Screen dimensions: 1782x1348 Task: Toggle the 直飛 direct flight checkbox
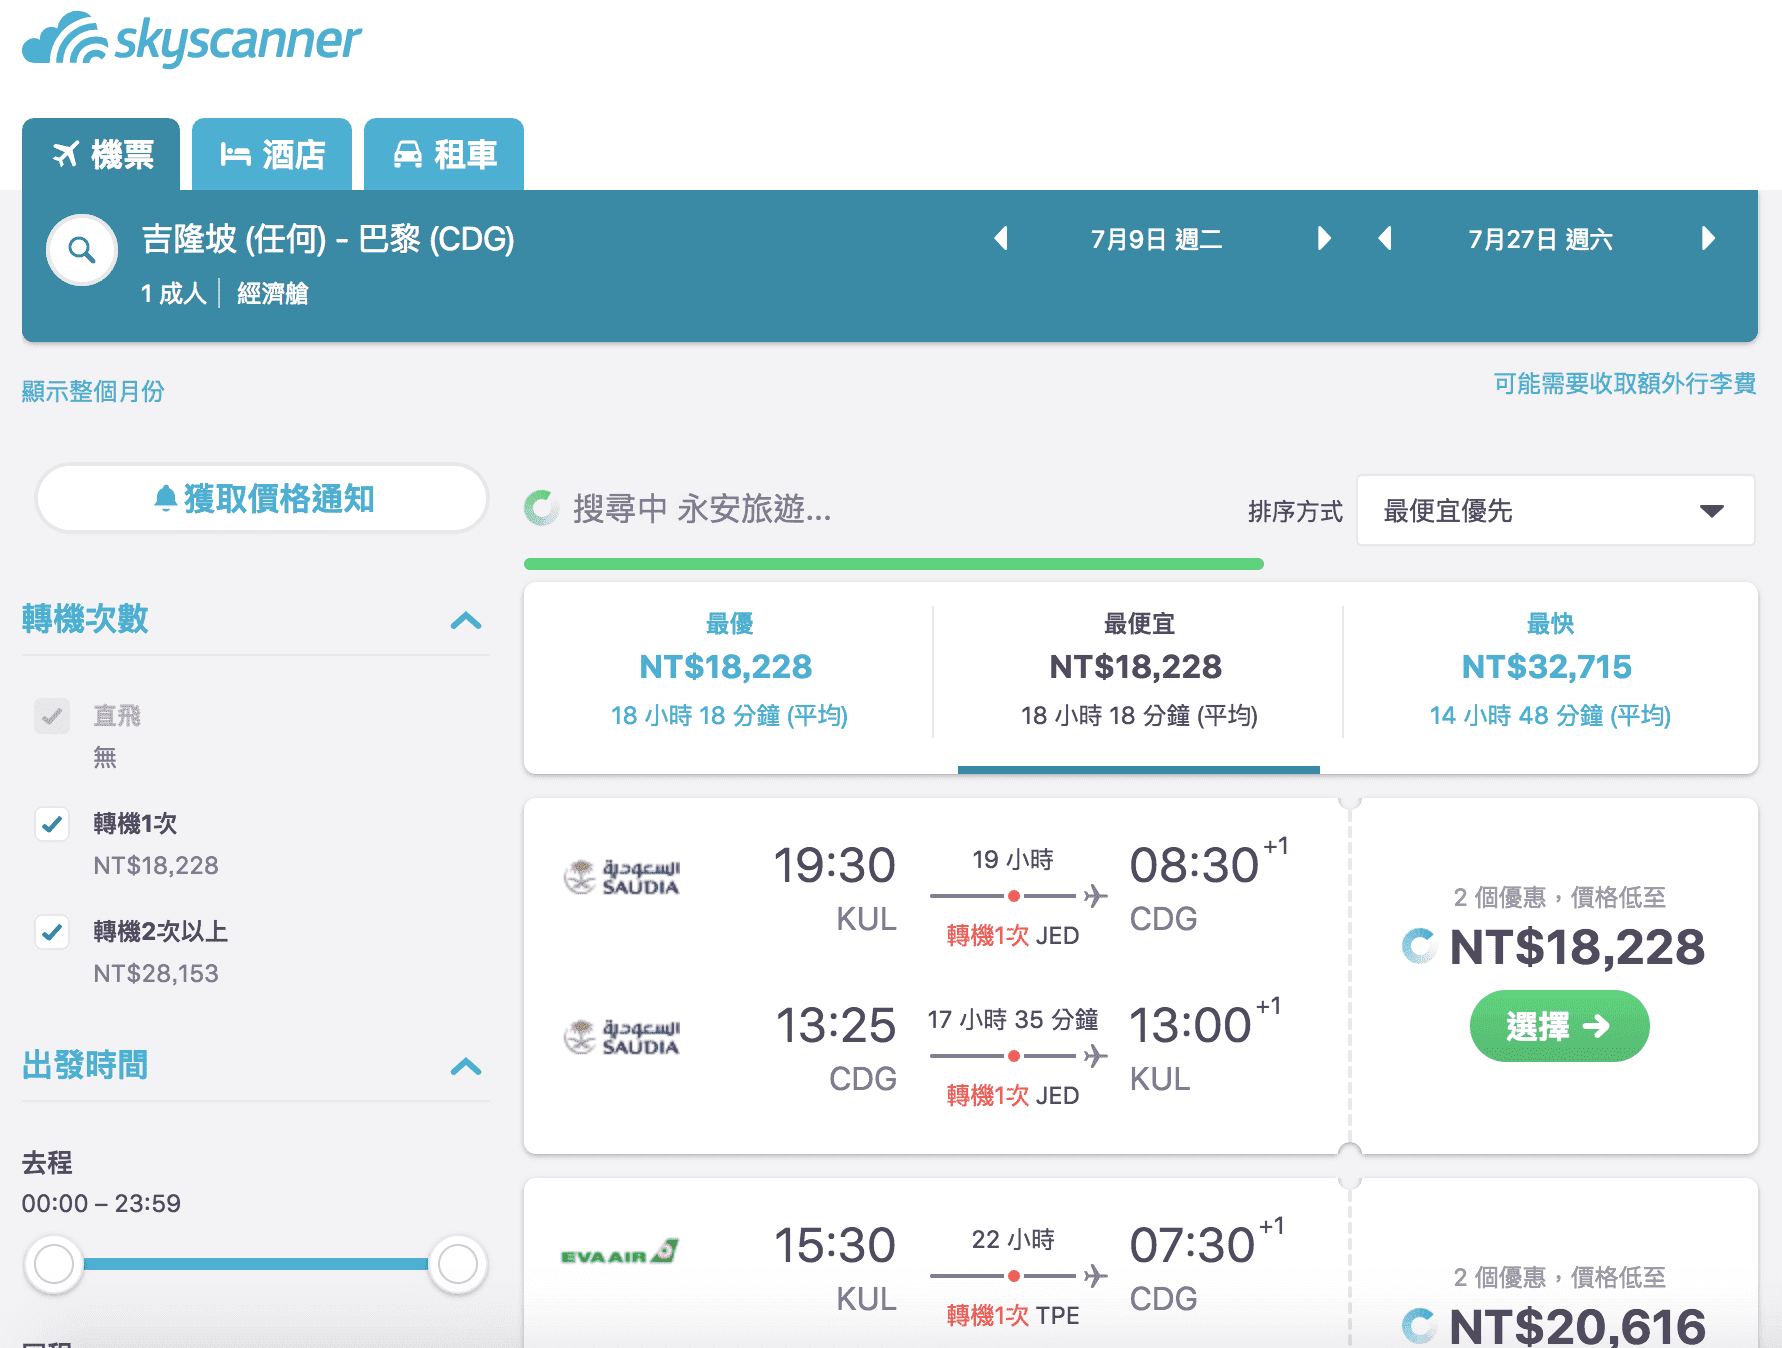52,716
